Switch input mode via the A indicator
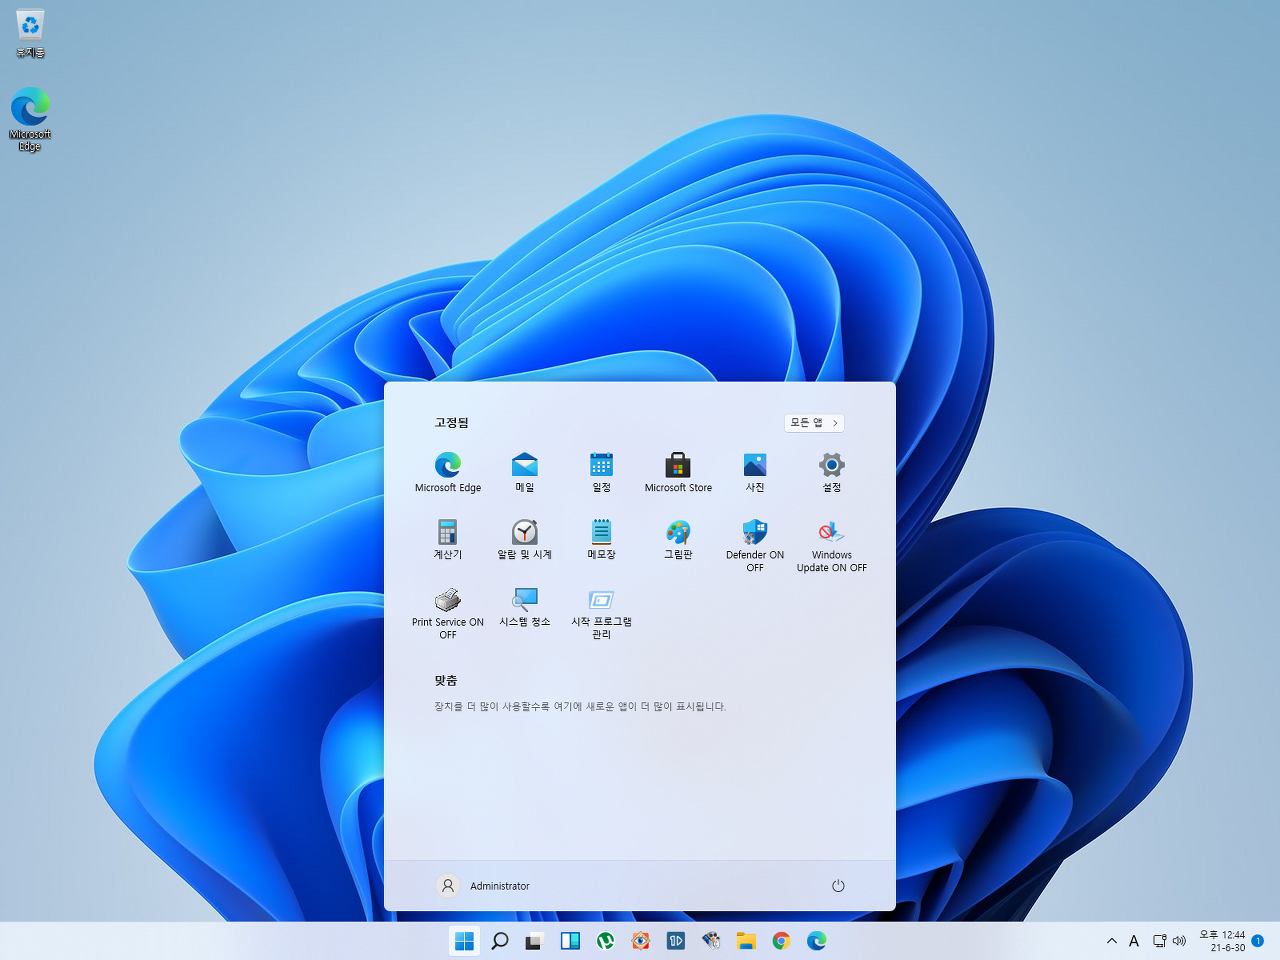Screen dimensions: 1280x960 pos(1134,941)
